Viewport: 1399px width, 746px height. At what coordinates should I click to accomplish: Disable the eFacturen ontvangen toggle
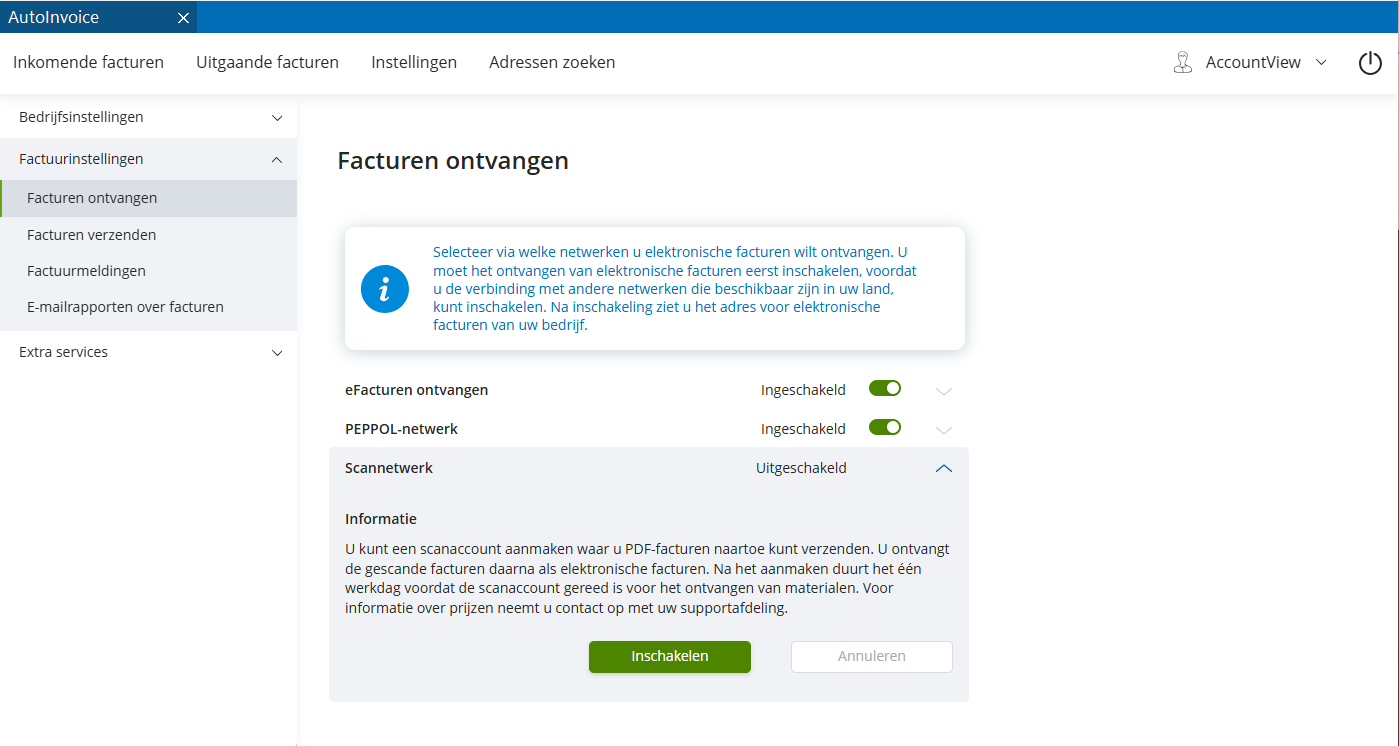pos(885,389)
